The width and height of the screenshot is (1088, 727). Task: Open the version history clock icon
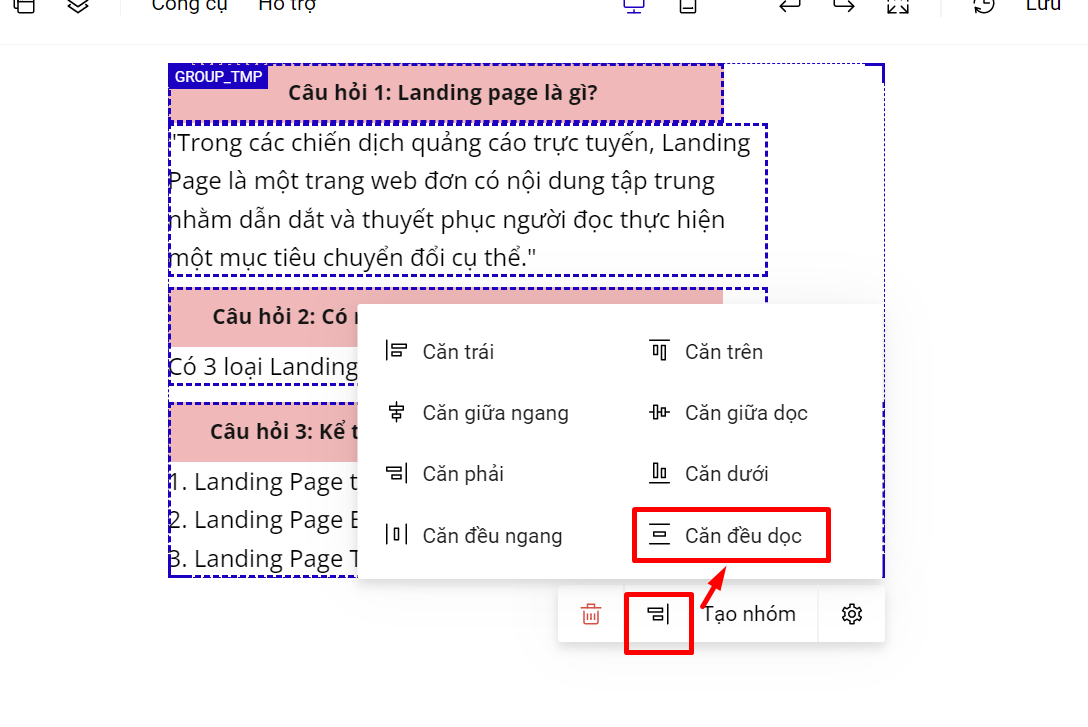[984, 6]
